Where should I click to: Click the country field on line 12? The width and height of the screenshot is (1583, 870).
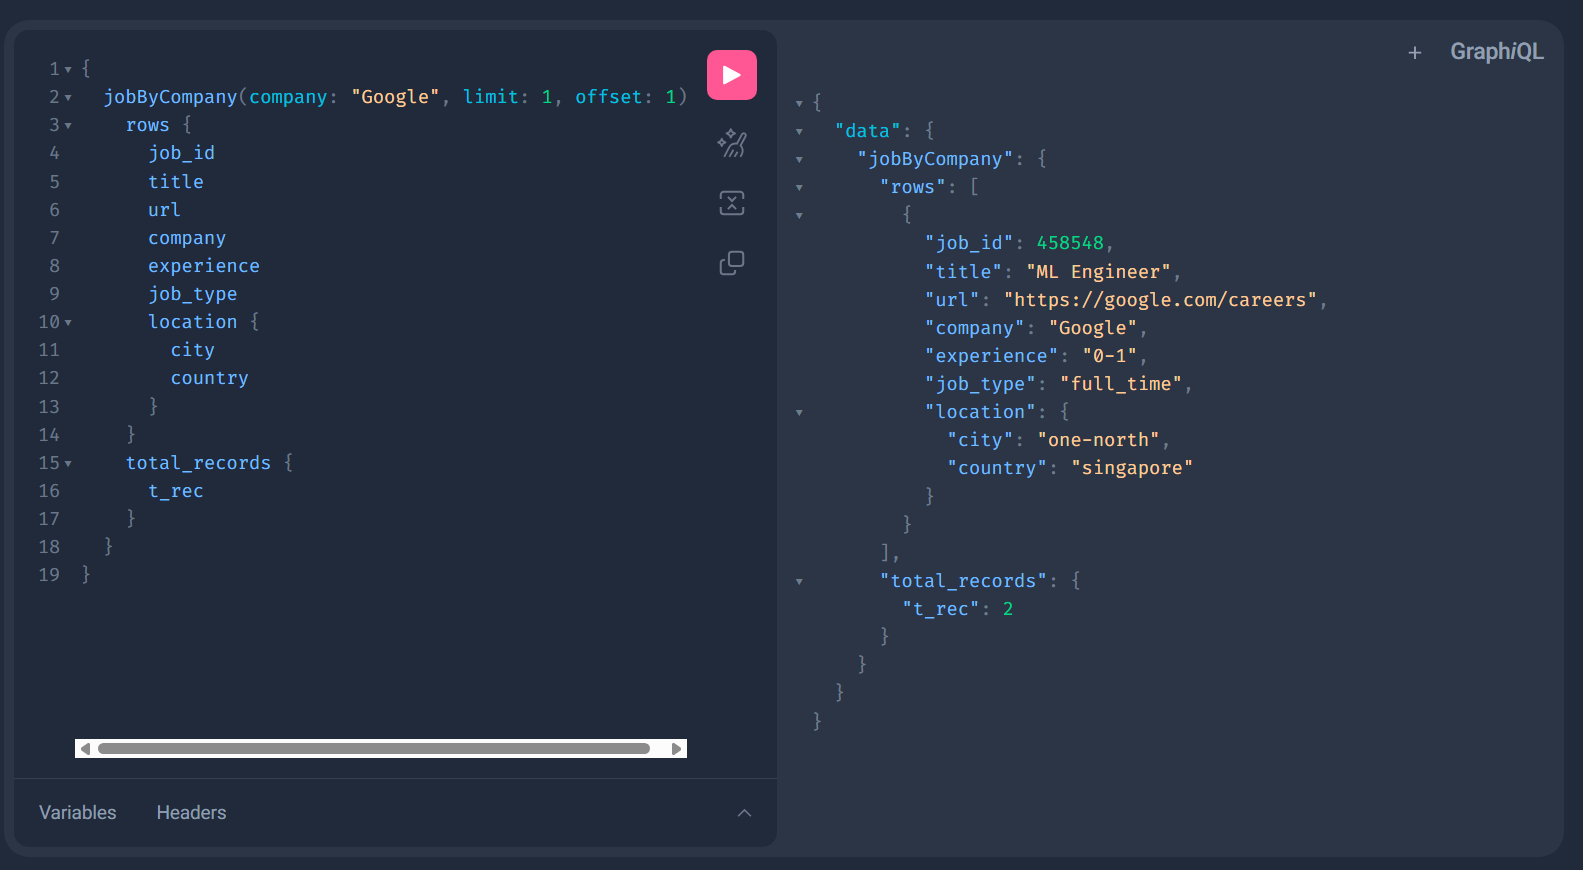click(210, 378)
